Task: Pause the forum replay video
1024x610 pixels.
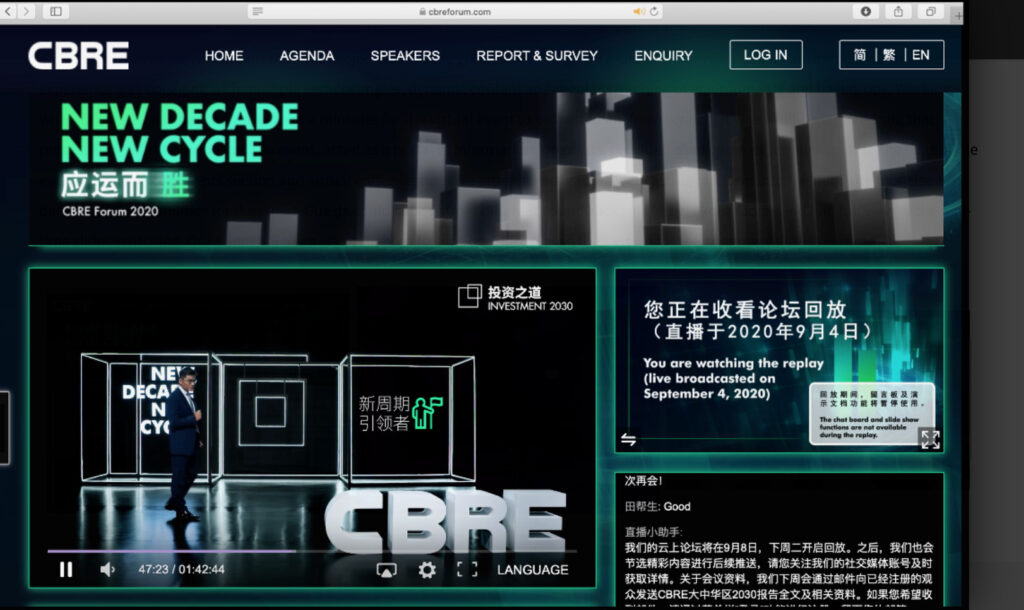Action: point(66,570)
